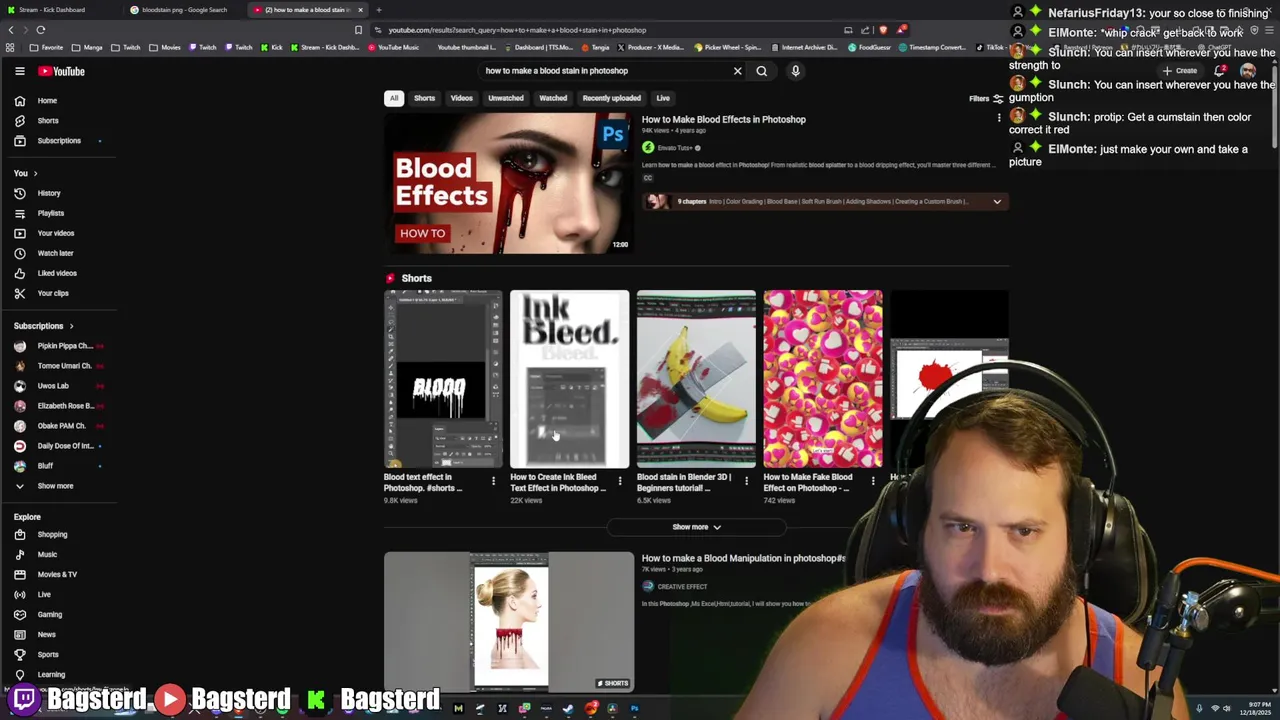Expand Subscriptions section header

[43, 326]
